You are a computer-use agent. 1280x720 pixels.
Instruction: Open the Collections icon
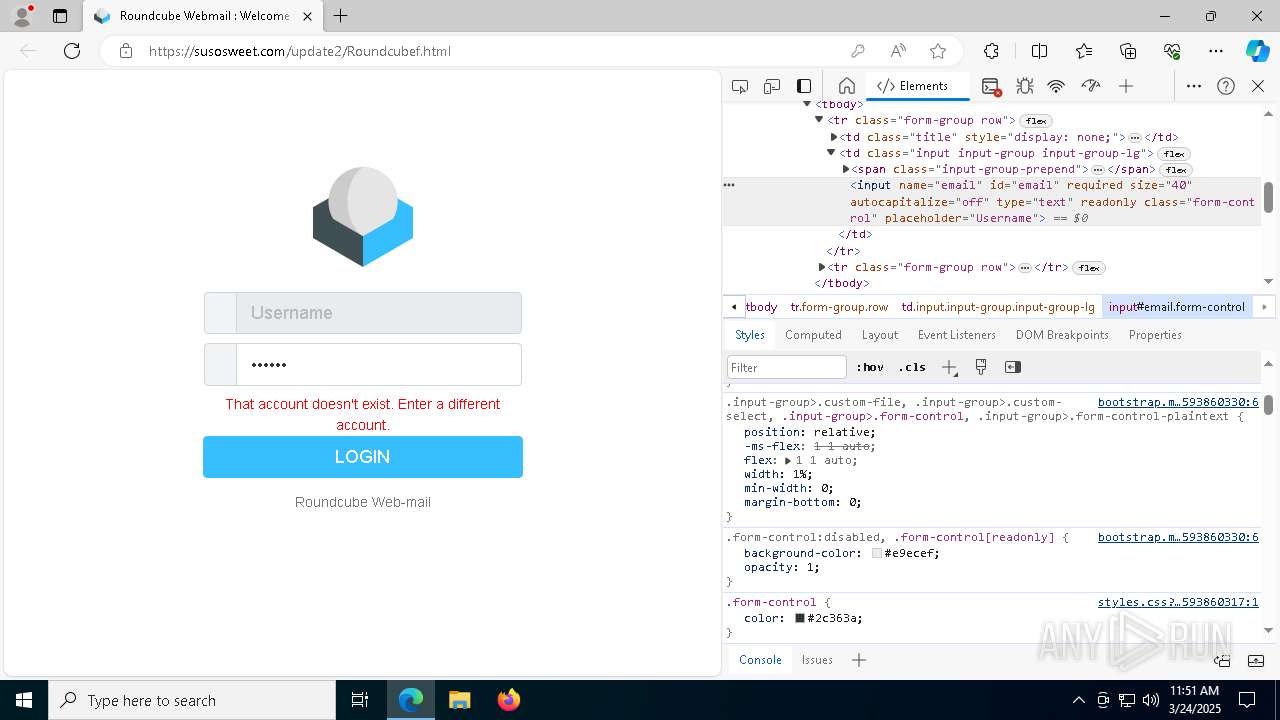coord(1128,51)
